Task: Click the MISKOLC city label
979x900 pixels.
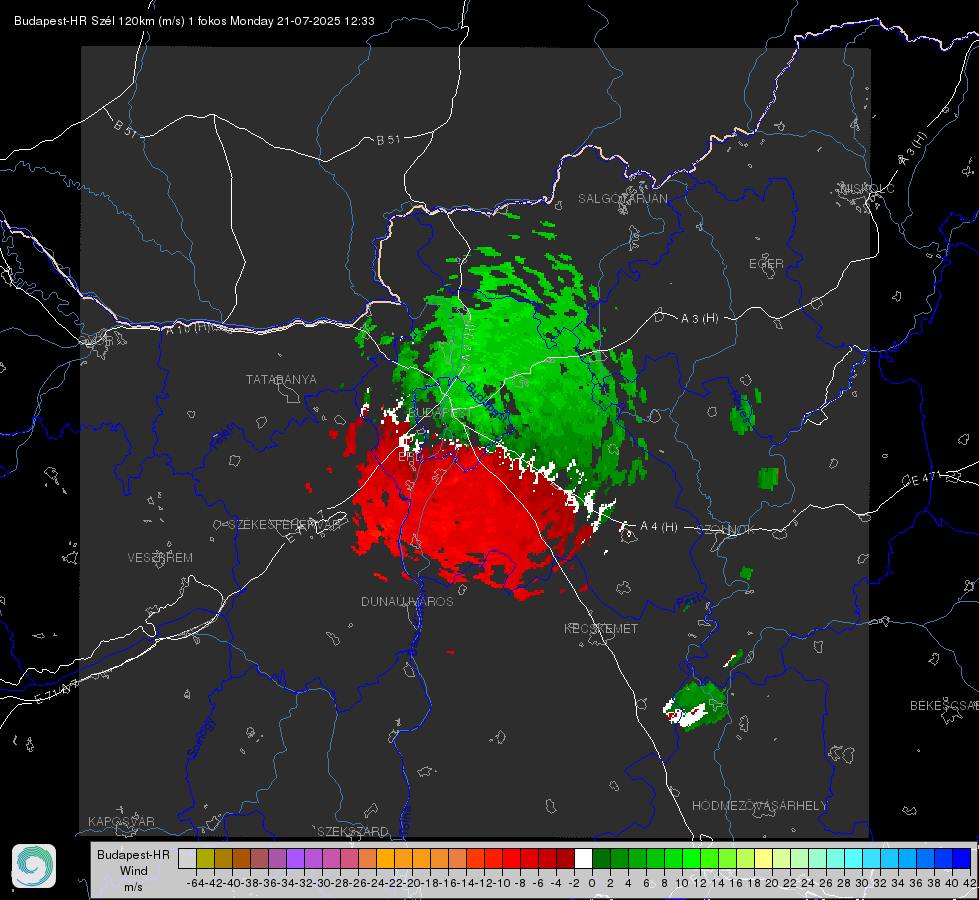Action: pyautogui.click(x=867, y=188)
